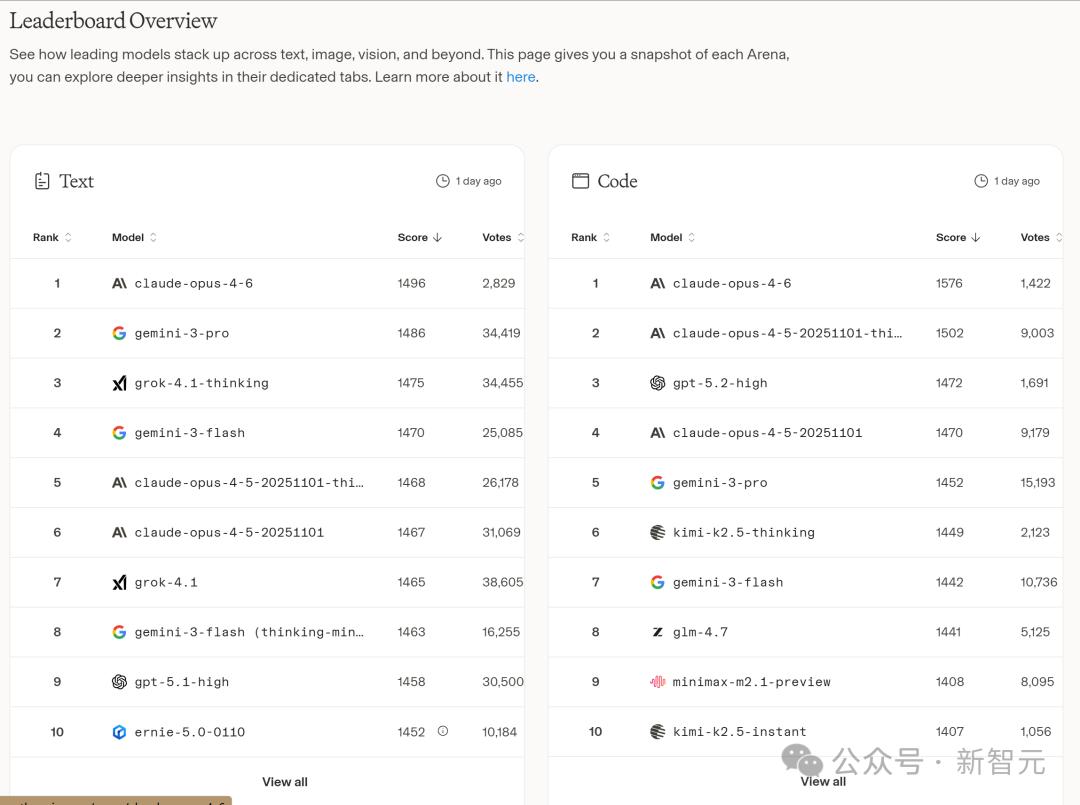Viewport: 1080px width, 805px height.
Task: Click Anthropic logo beside Text rank 6 model
Action: coord(119,532)
